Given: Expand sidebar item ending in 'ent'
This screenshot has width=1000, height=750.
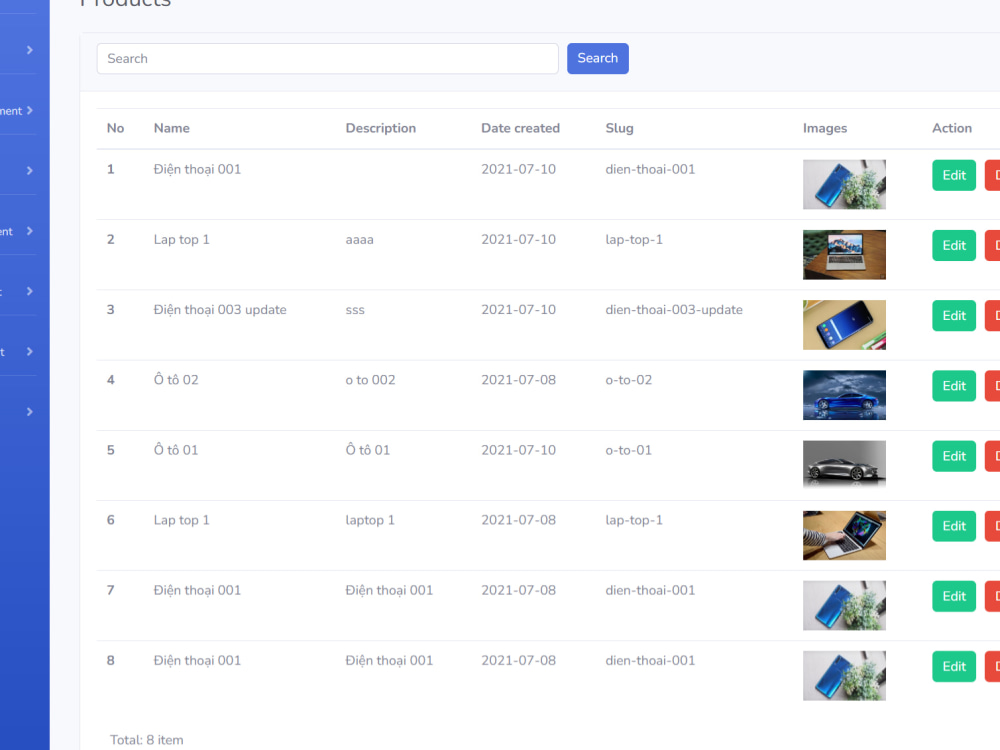Looking at the screenshot, I should click(x=29, y=231).
